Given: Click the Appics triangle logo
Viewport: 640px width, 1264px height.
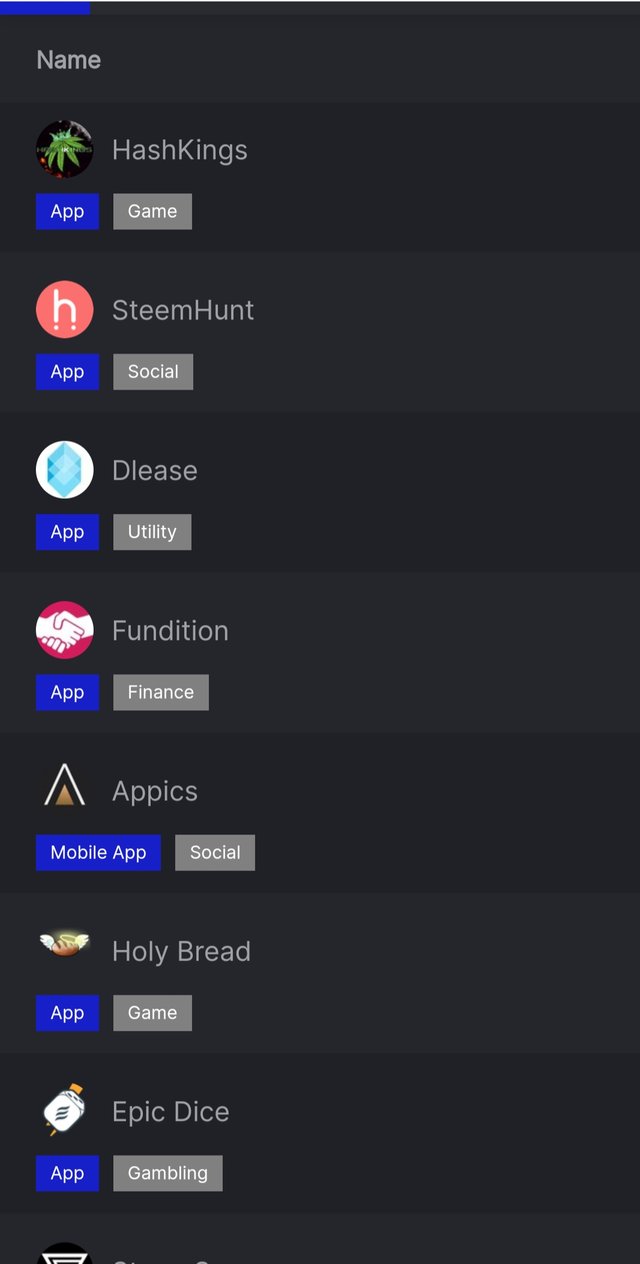Looking at the screenshot, I should click(65, 786).
